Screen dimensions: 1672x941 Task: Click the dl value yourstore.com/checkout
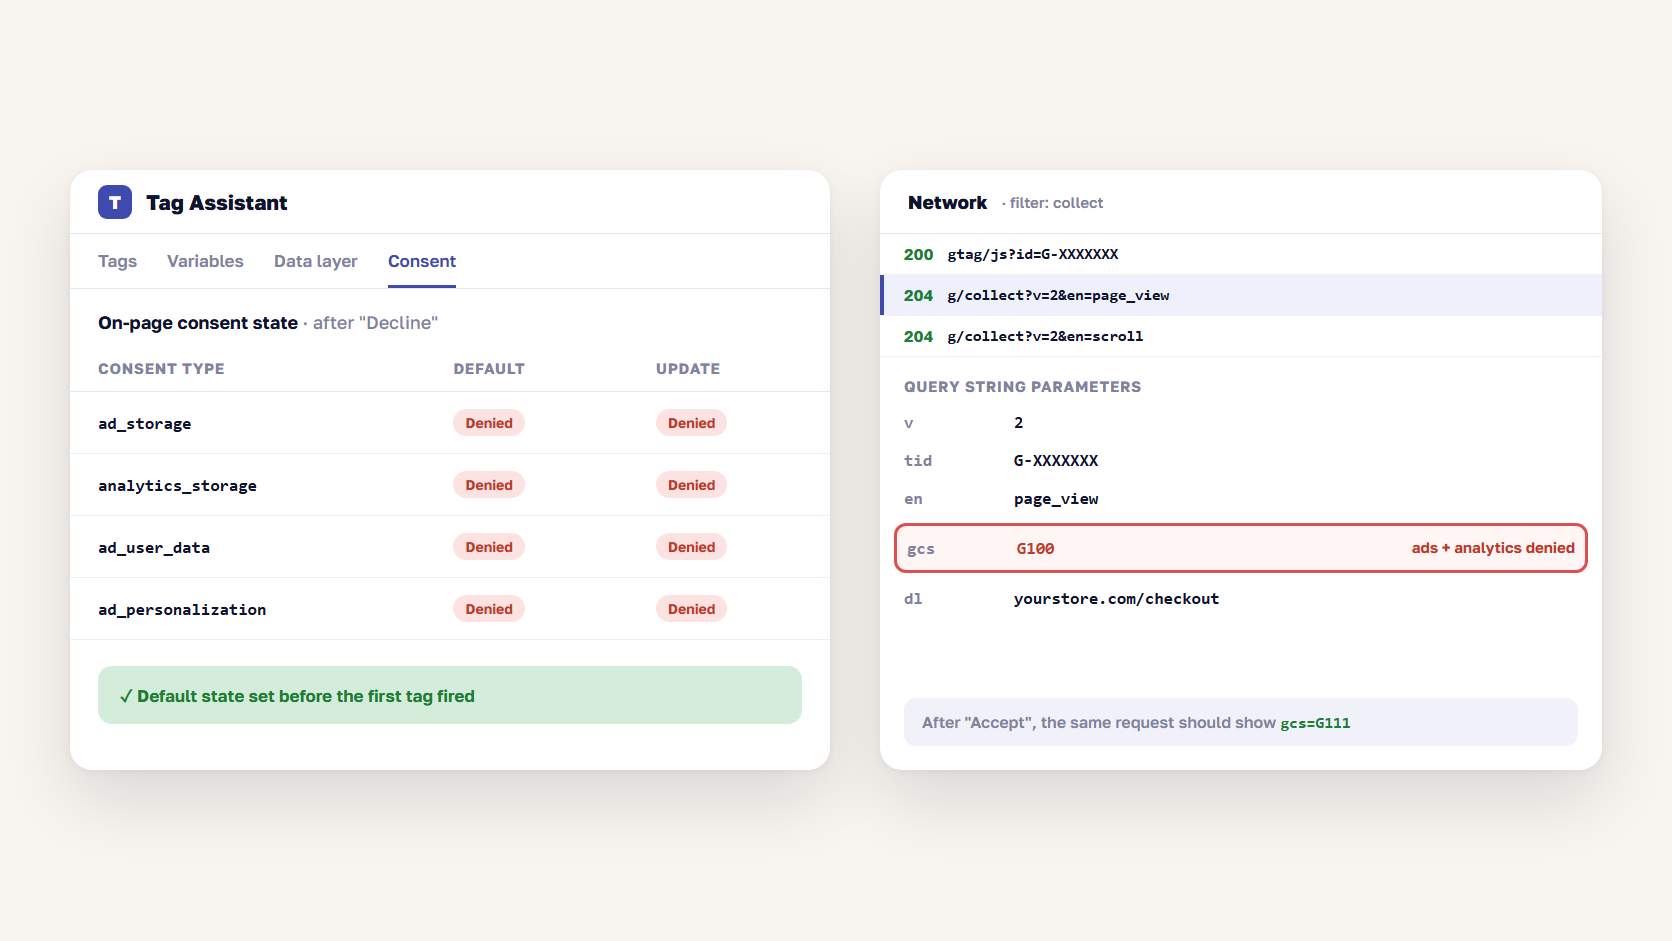pyautogui.click(x=1116, y=599)
